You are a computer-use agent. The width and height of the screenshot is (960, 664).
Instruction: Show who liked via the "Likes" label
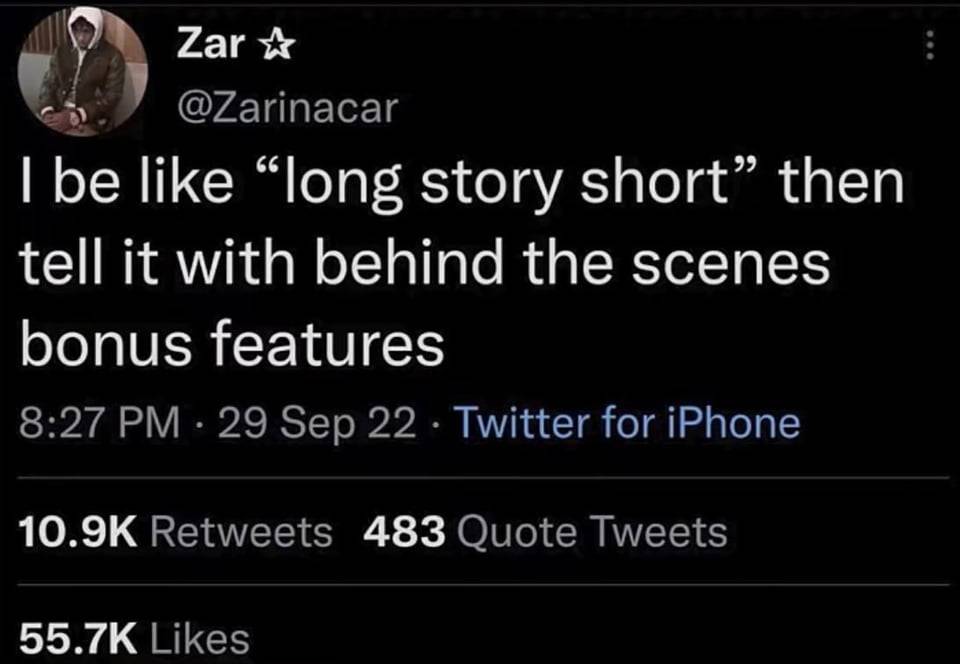tap(199, 637)
